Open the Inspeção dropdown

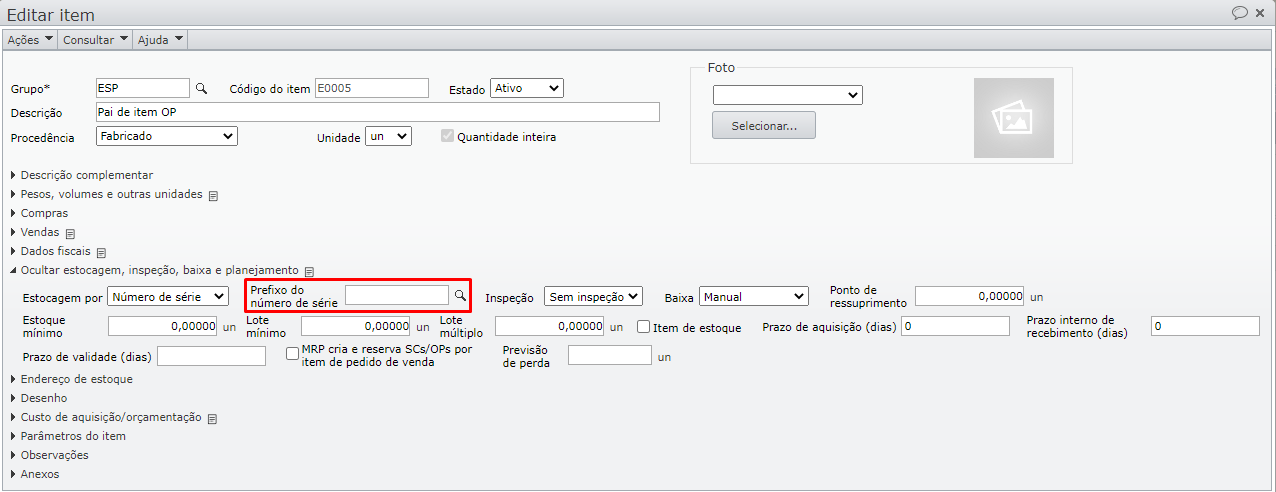pos(592,296)
